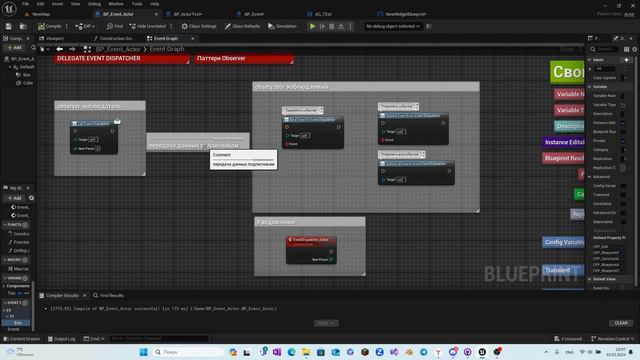Open My Blueprint panel settings gear

click(x=31, y=198)
